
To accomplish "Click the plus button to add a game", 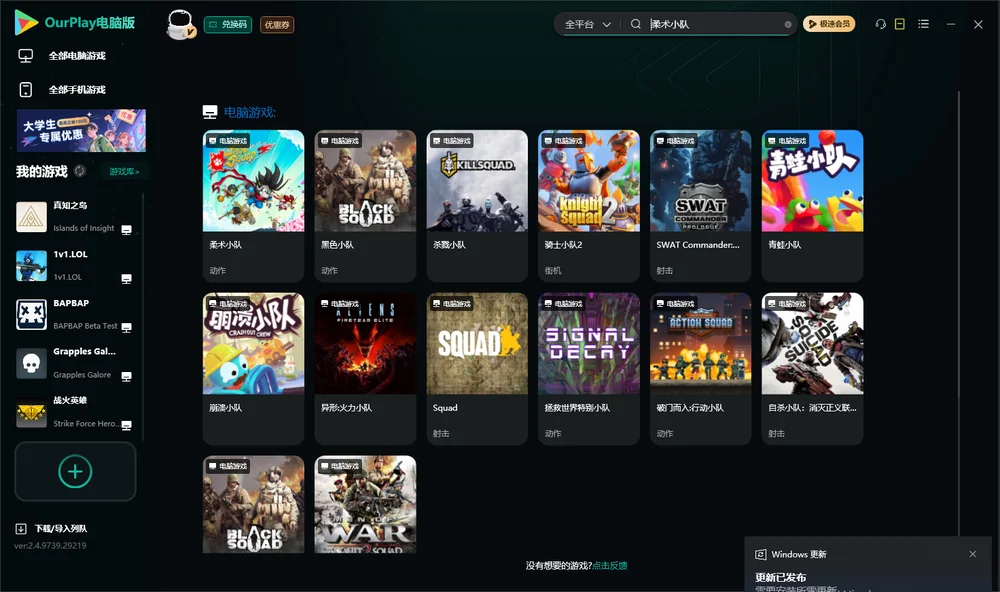I will pos(75,471).
